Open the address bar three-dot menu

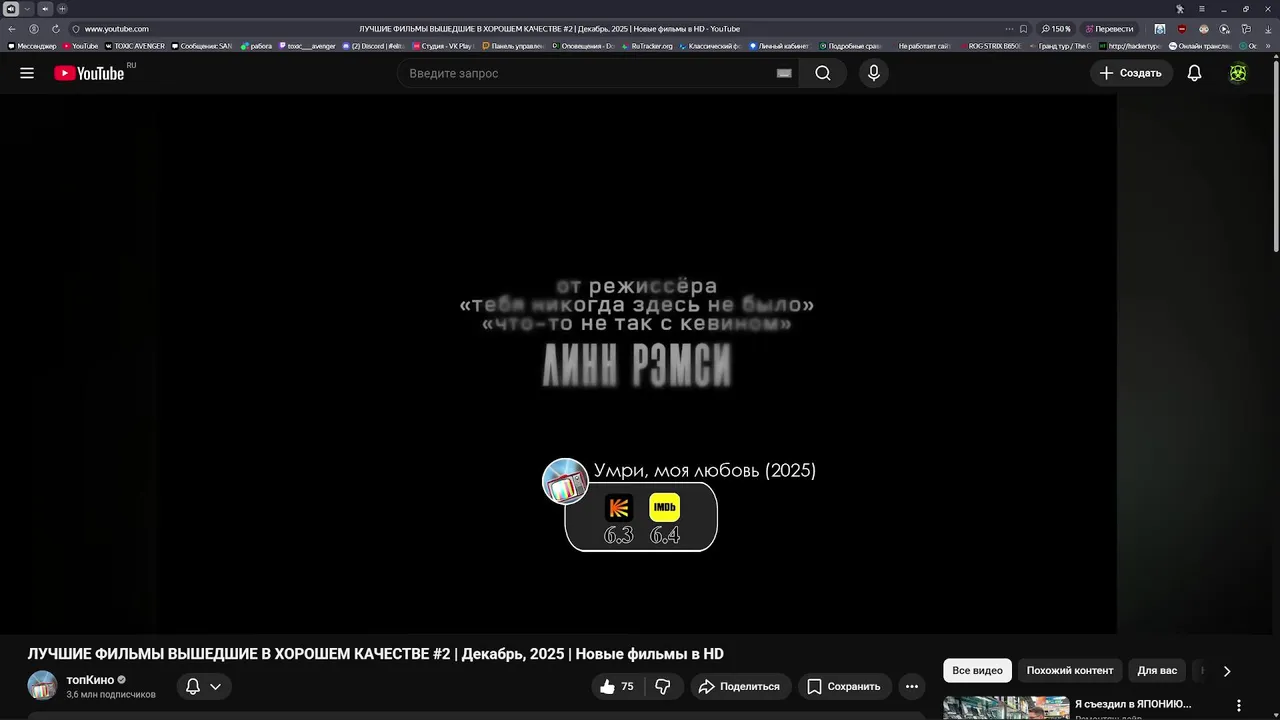tap(1009, 29)
